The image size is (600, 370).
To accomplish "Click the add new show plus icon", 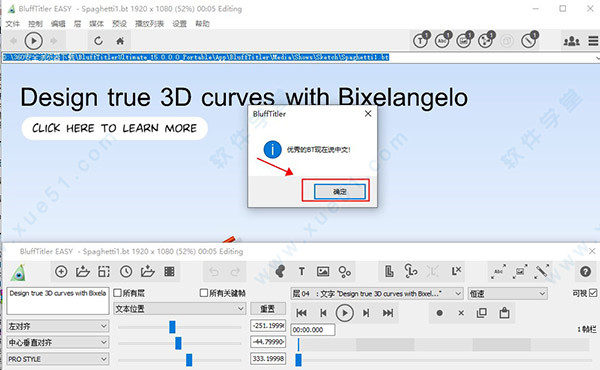I will [x=61, y=272].
